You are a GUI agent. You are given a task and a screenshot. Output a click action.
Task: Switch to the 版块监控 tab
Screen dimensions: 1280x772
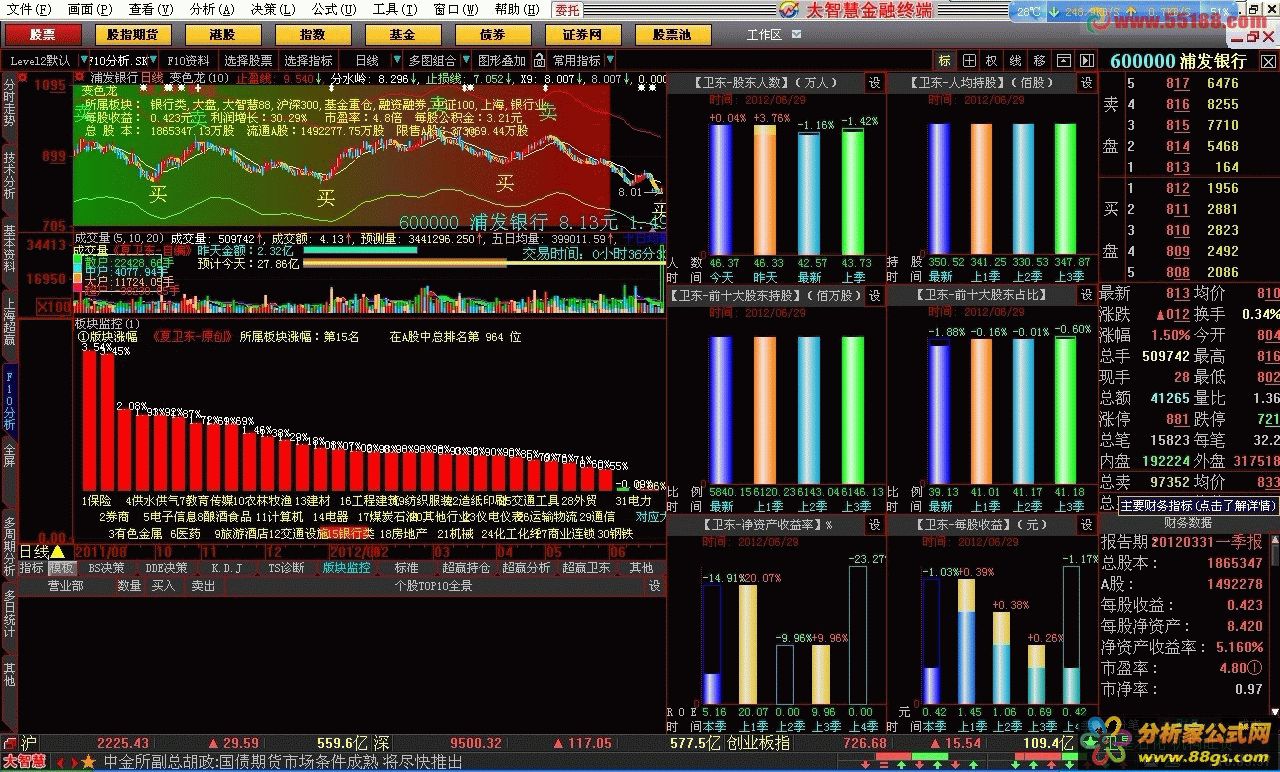pyautogui.click(x=346, y=568)
